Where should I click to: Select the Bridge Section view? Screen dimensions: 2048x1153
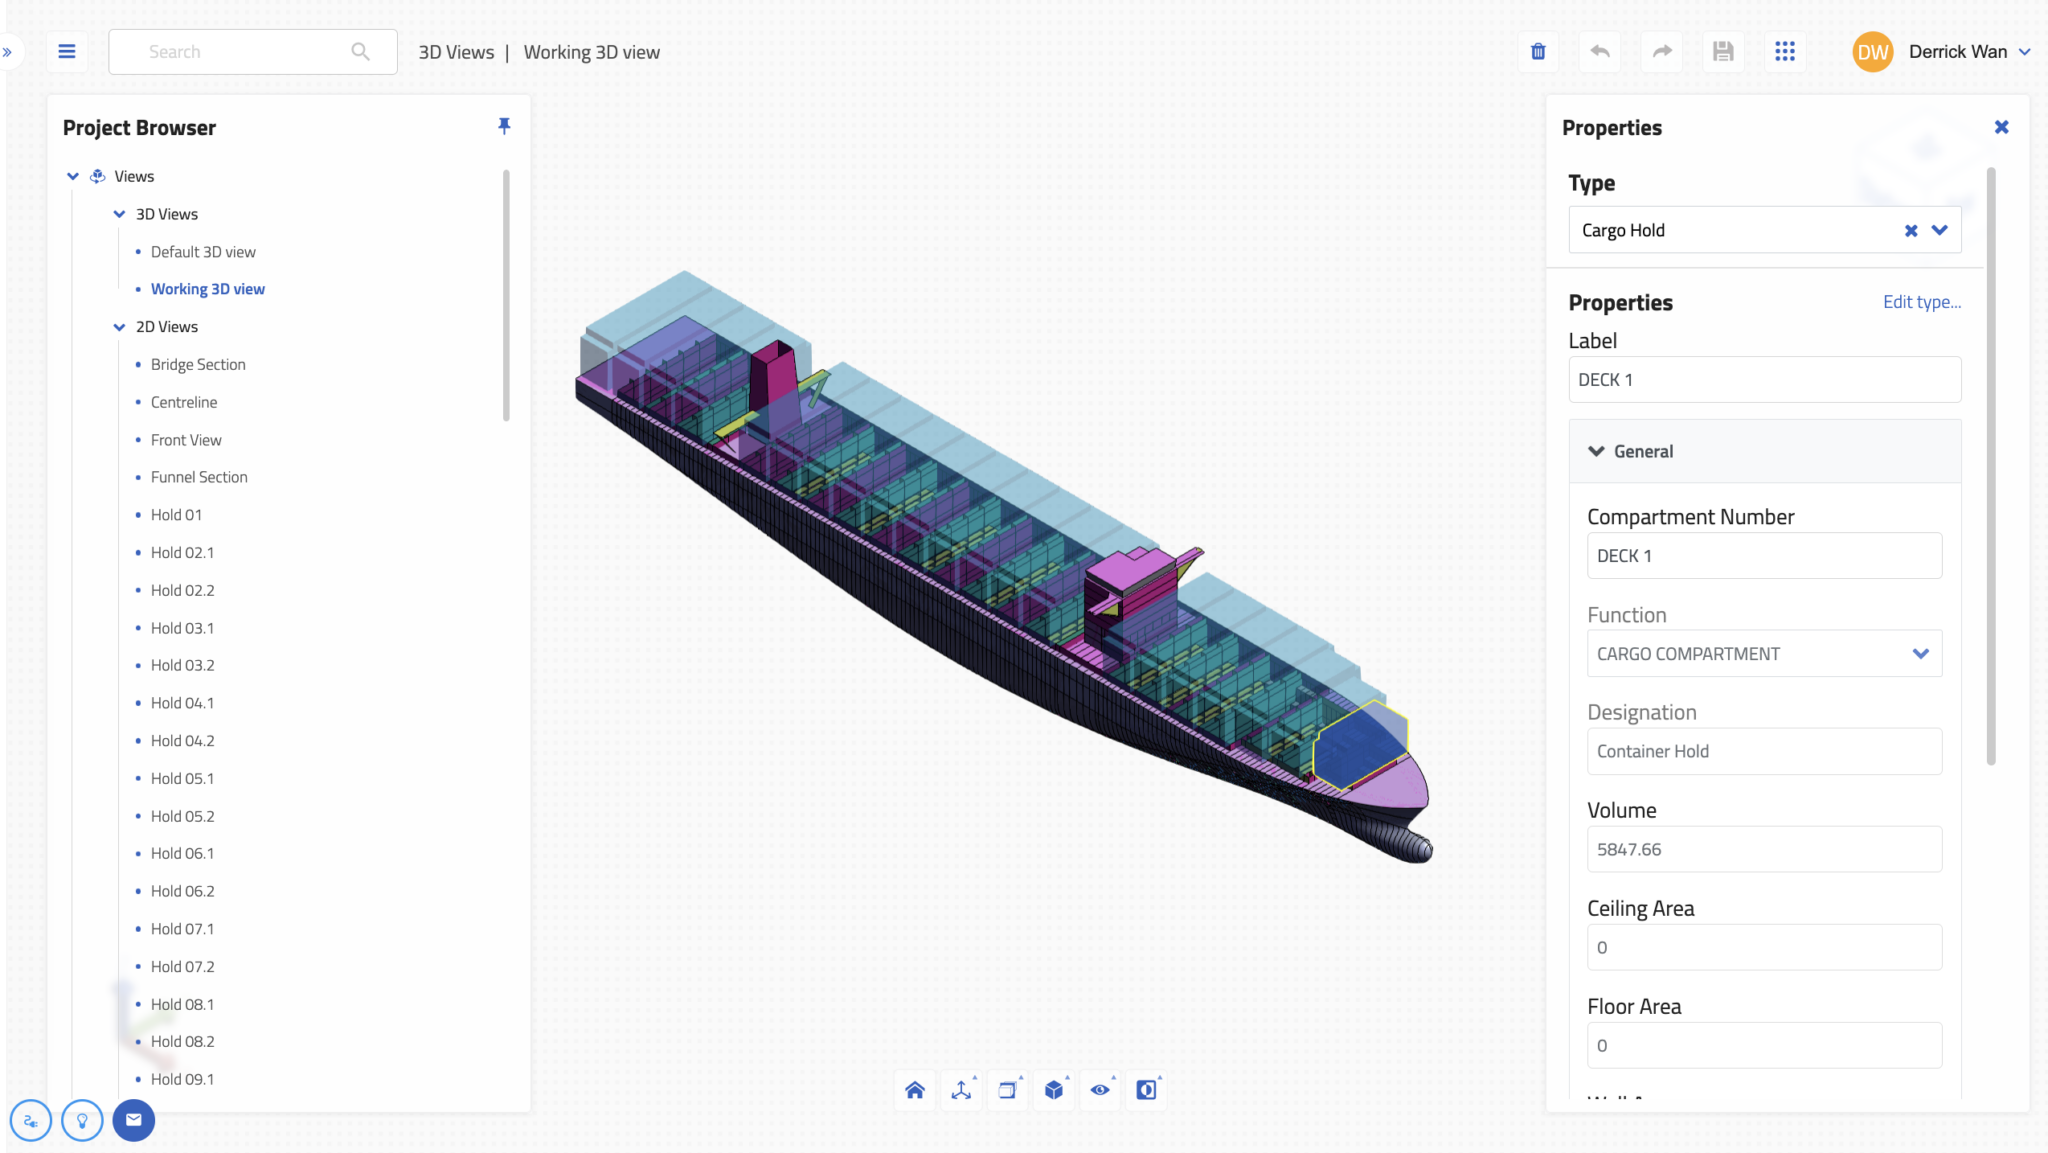coord(198,364)
